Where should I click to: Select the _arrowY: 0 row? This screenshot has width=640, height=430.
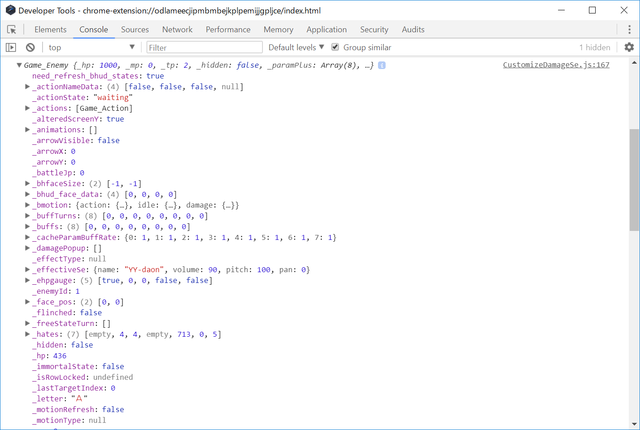pyautogui.click(x=54, y=162)
